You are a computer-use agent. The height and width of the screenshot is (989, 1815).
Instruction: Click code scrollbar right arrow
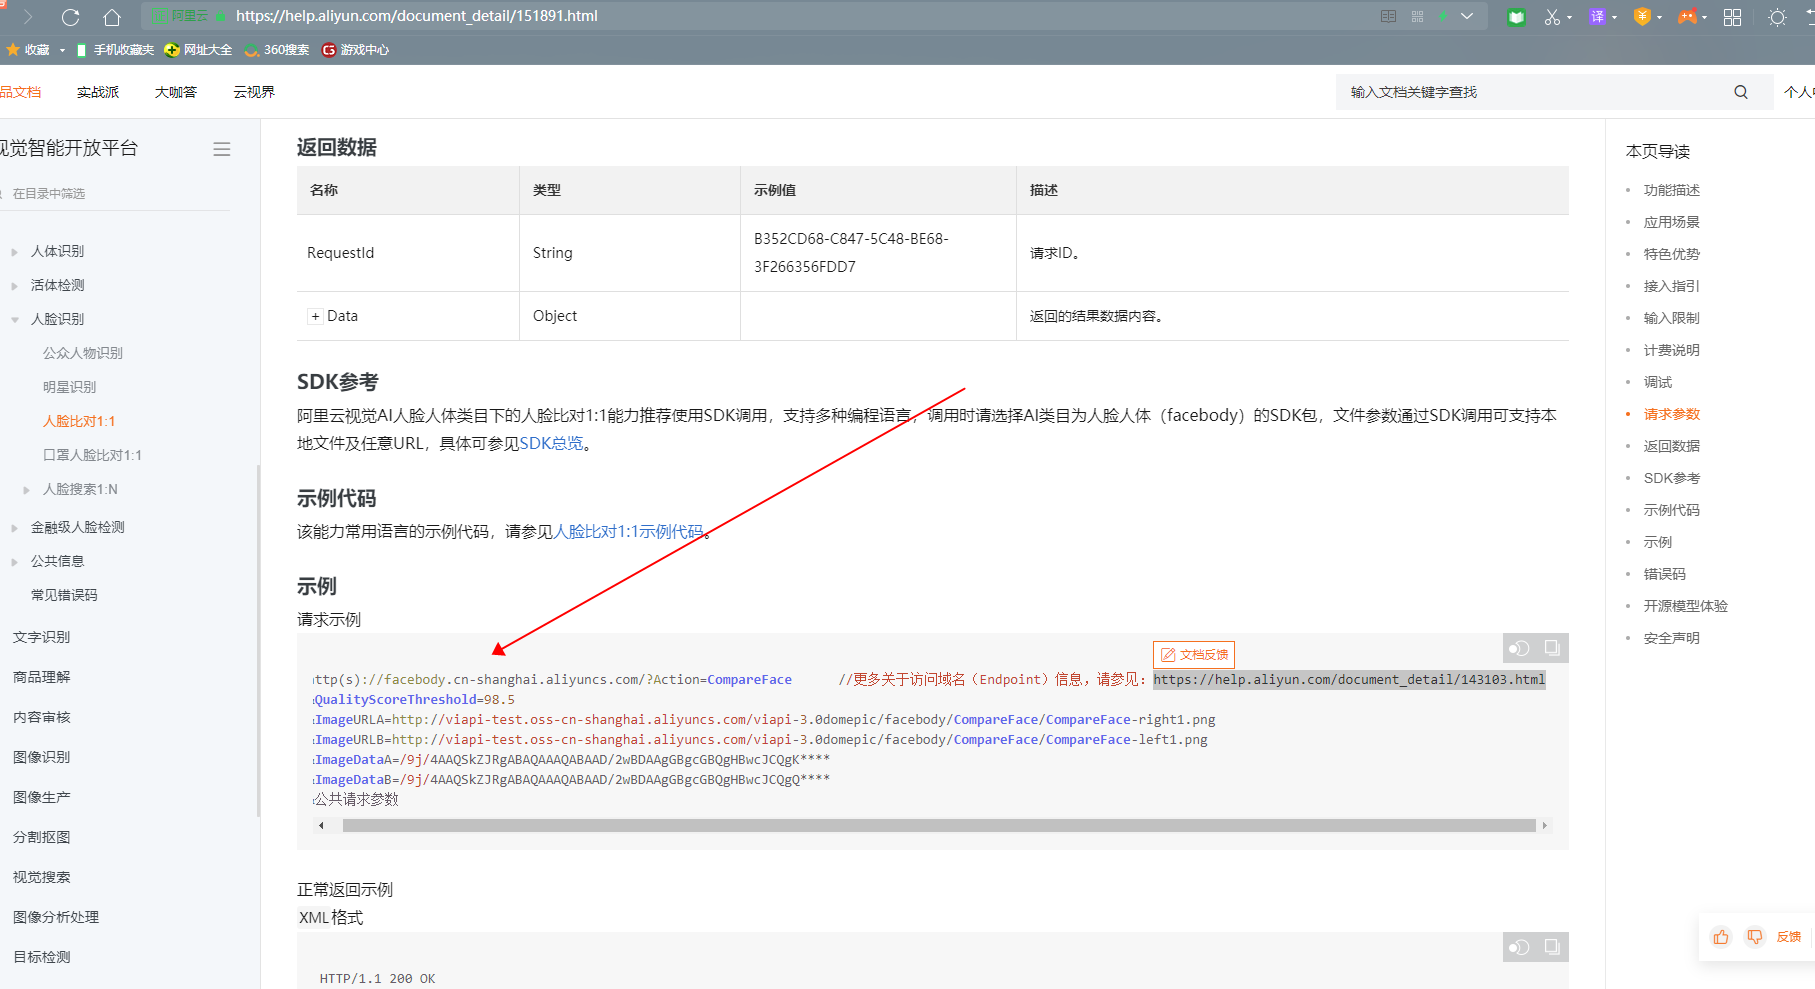click(1545, 826)
